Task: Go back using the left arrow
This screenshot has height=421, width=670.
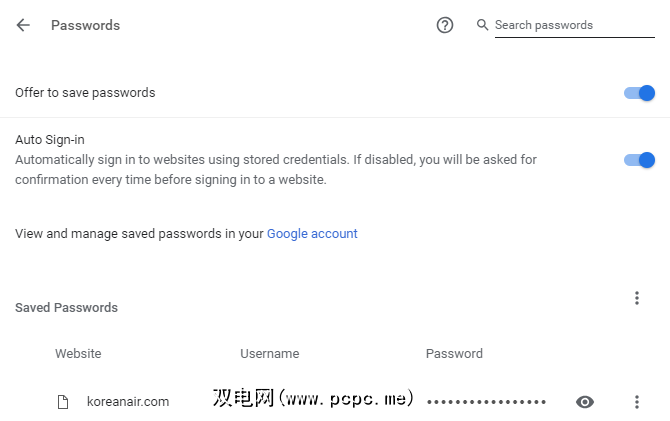Action: pos(23,25)
